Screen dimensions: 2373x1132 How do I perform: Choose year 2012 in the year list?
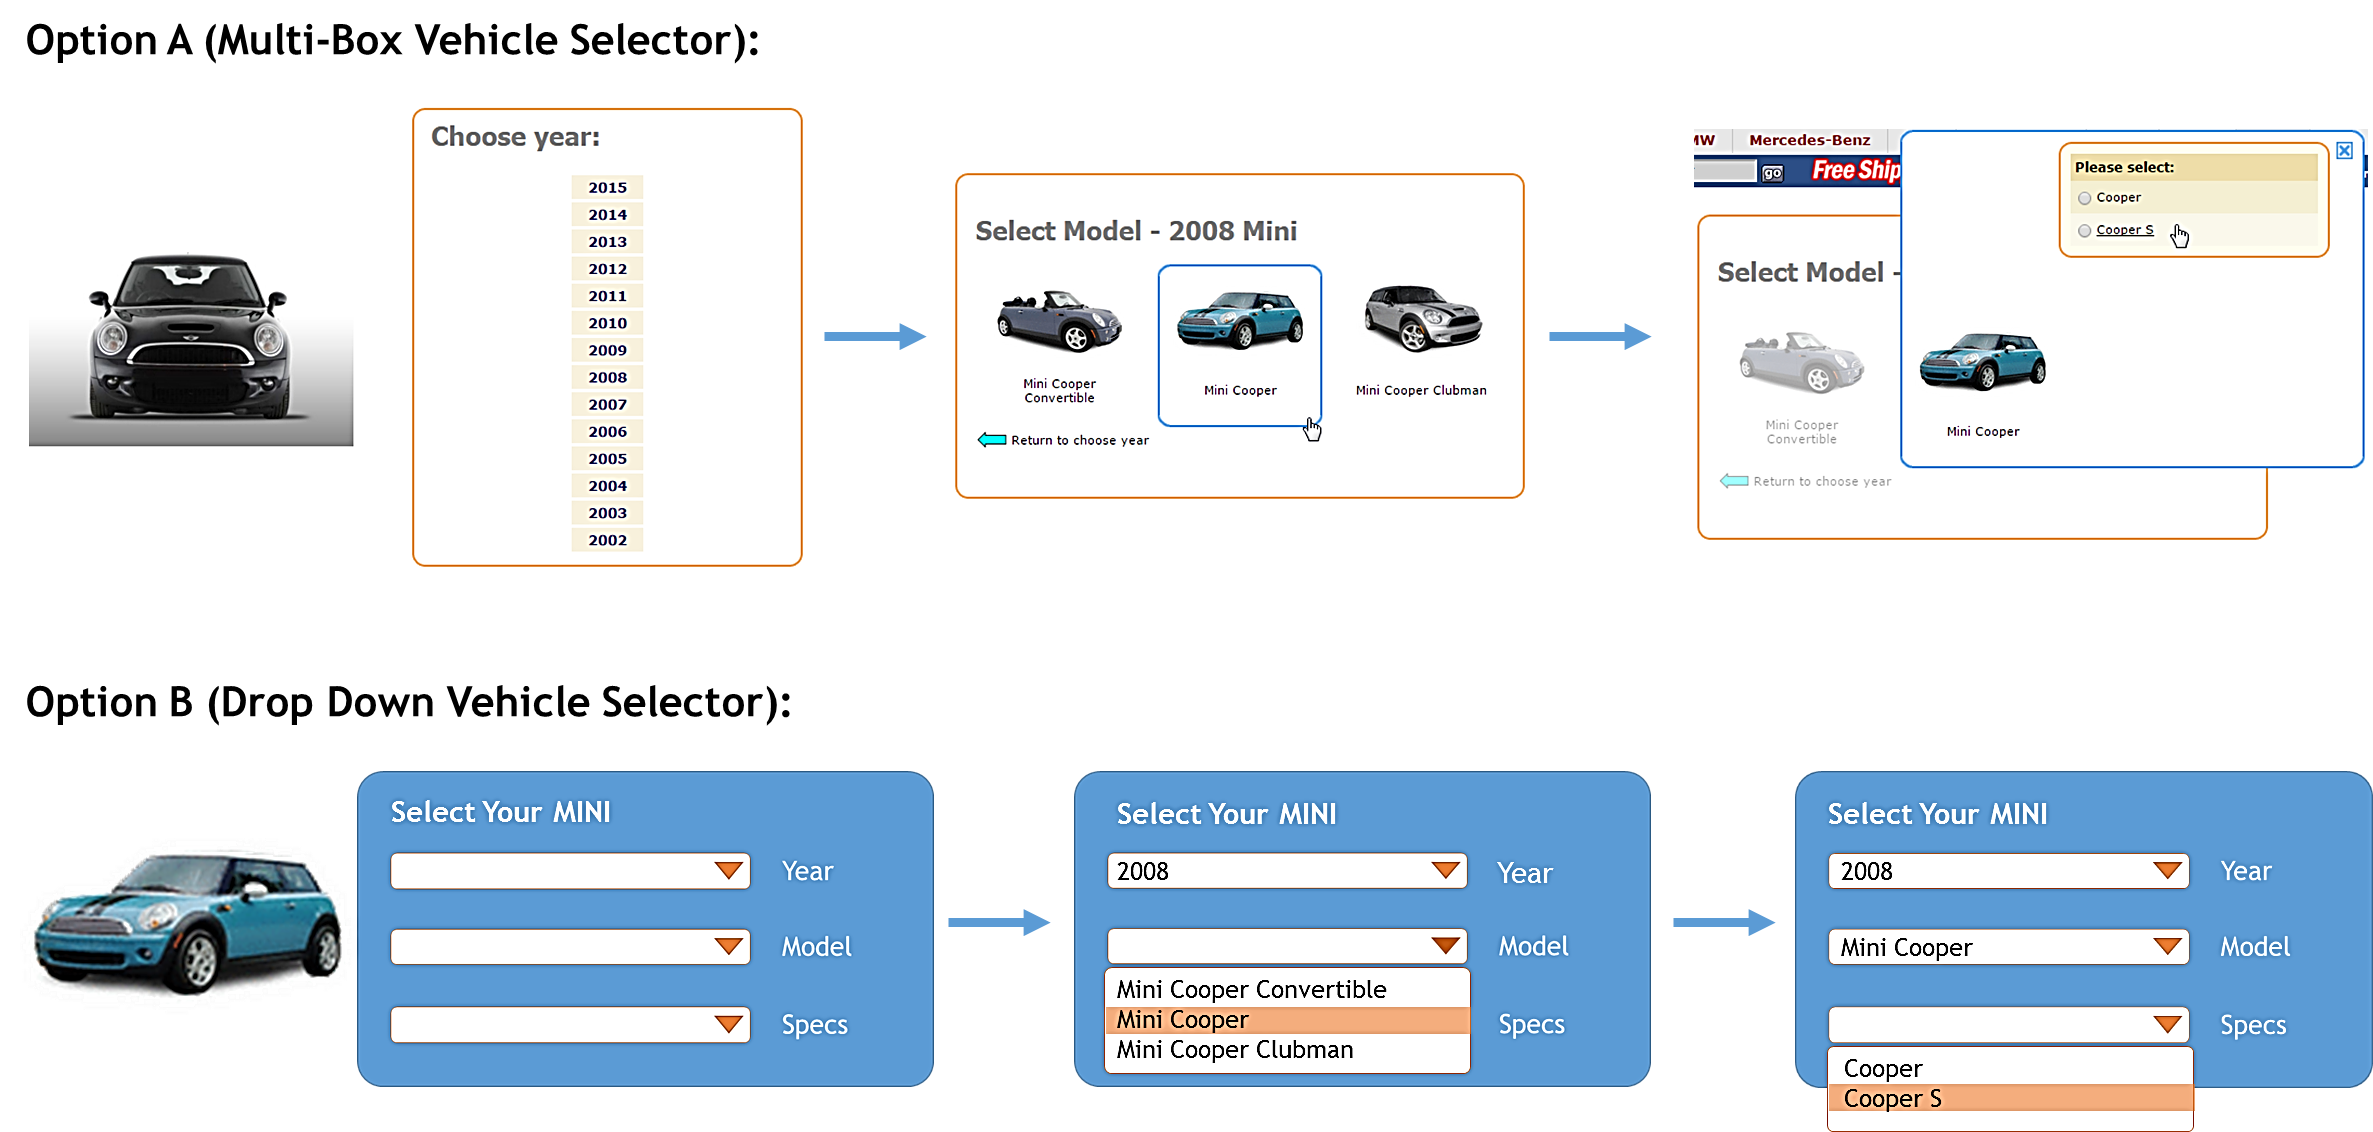[607, 268]
